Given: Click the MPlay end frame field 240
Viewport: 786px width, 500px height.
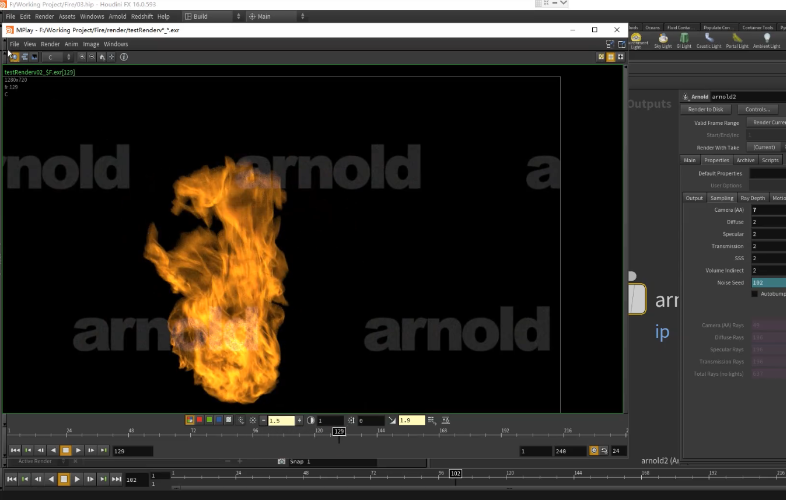Looking at the screenshot, I should tap(570, 451).
